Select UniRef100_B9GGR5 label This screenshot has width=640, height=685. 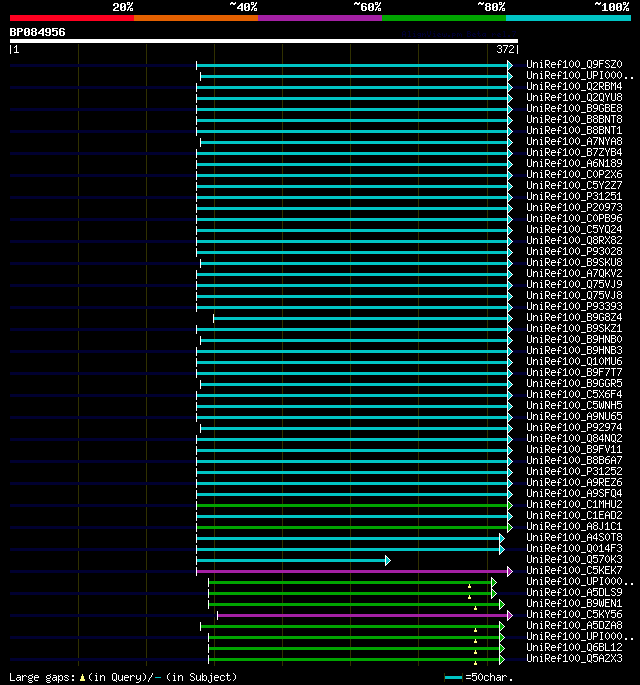[x=574, y=383]
